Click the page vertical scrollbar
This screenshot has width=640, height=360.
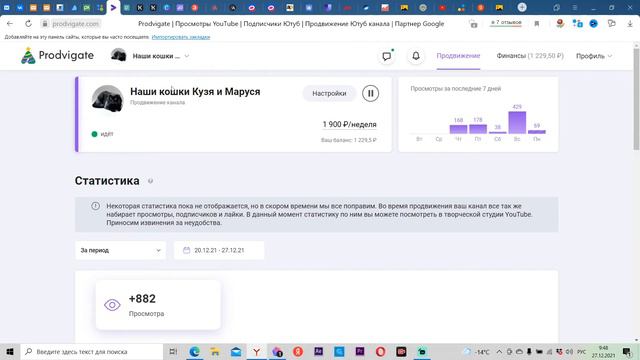click(x=636, y=100)
